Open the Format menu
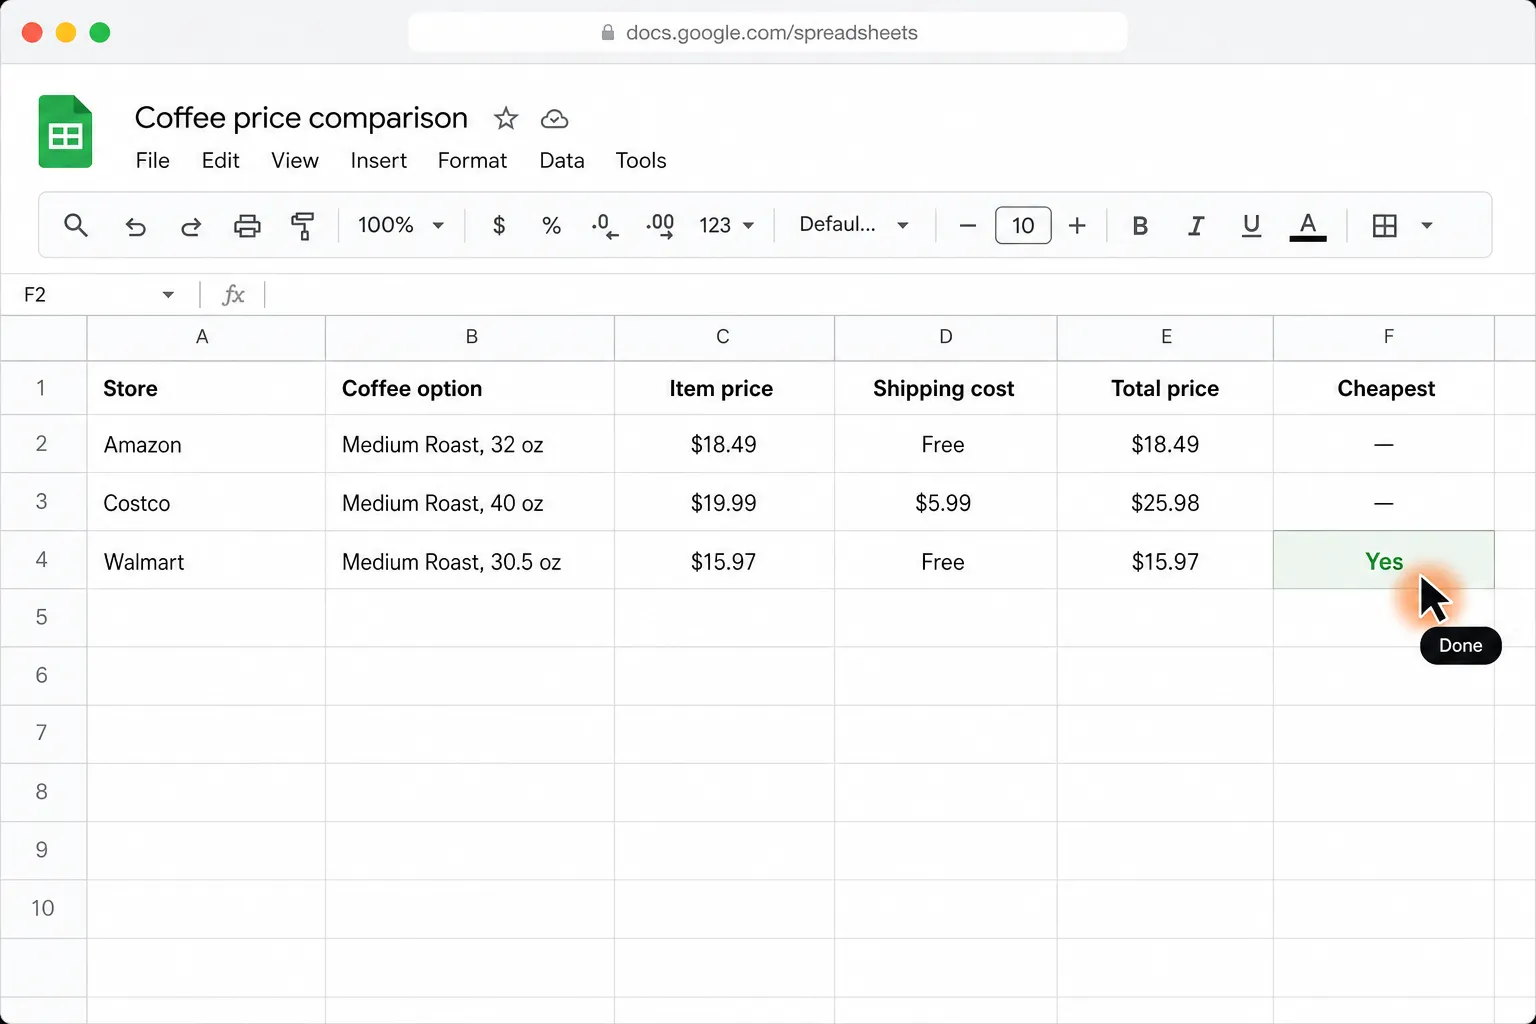Image resolution: width=1536 pixels, height=1024 pixels. click(x=472, y=161)
